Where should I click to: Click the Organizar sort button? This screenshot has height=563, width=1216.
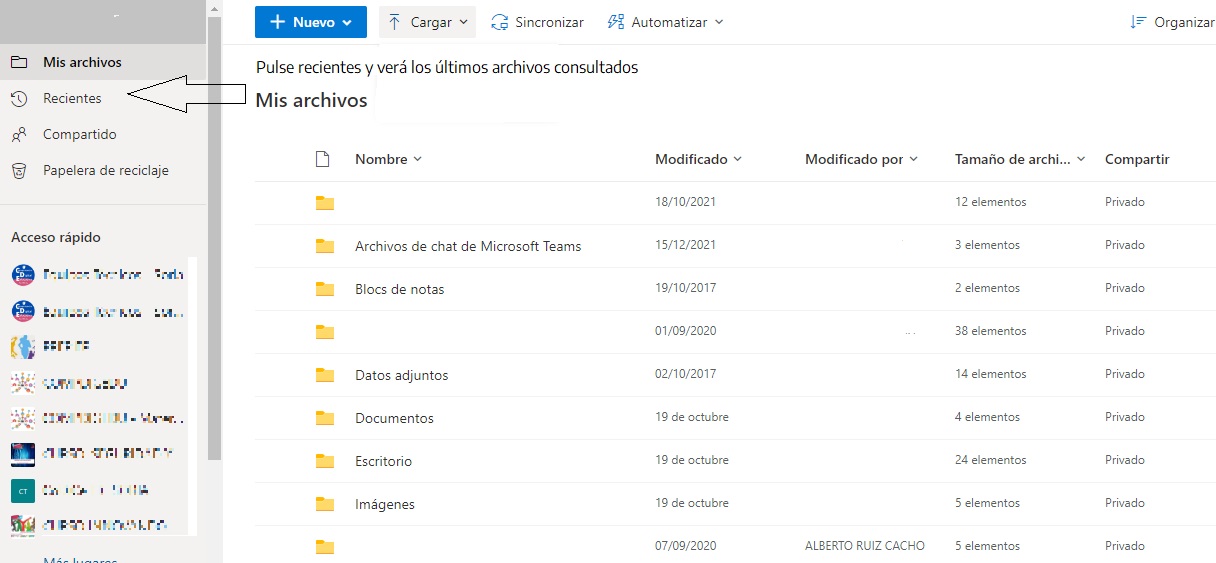1172,22
